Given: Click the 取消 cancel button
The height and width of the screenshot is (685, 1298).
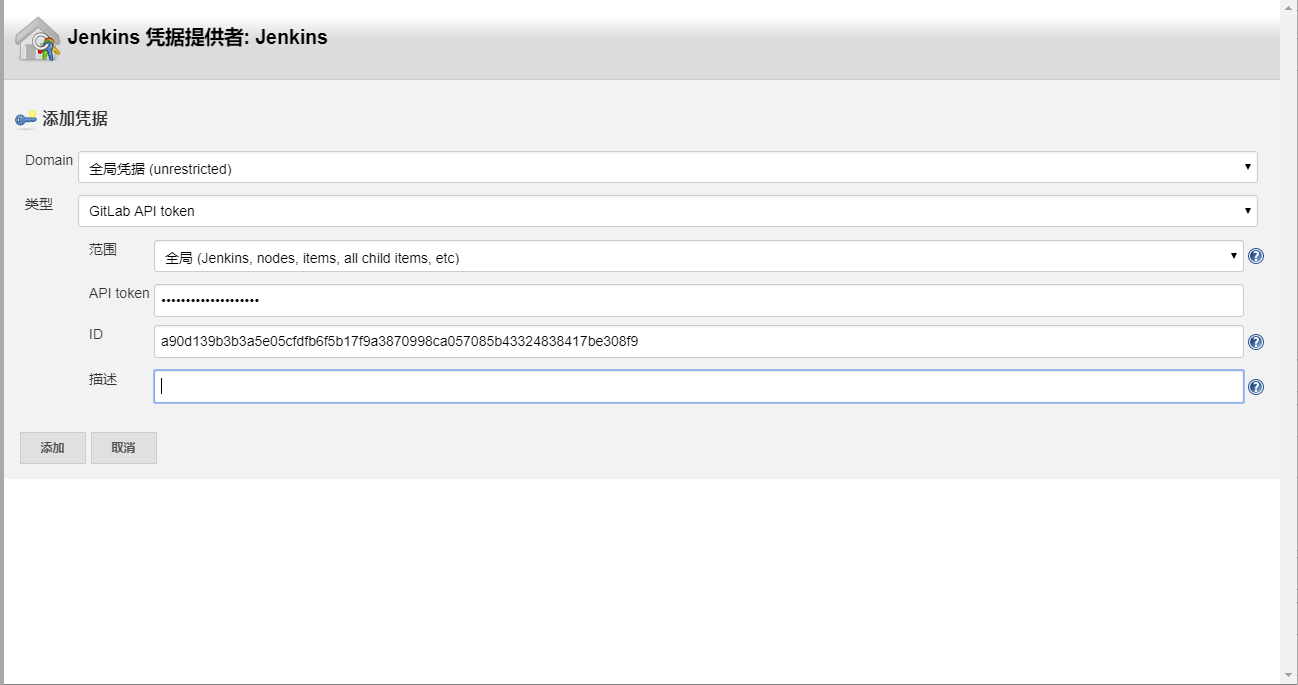Looking at the screenshot, I should 124,448.
